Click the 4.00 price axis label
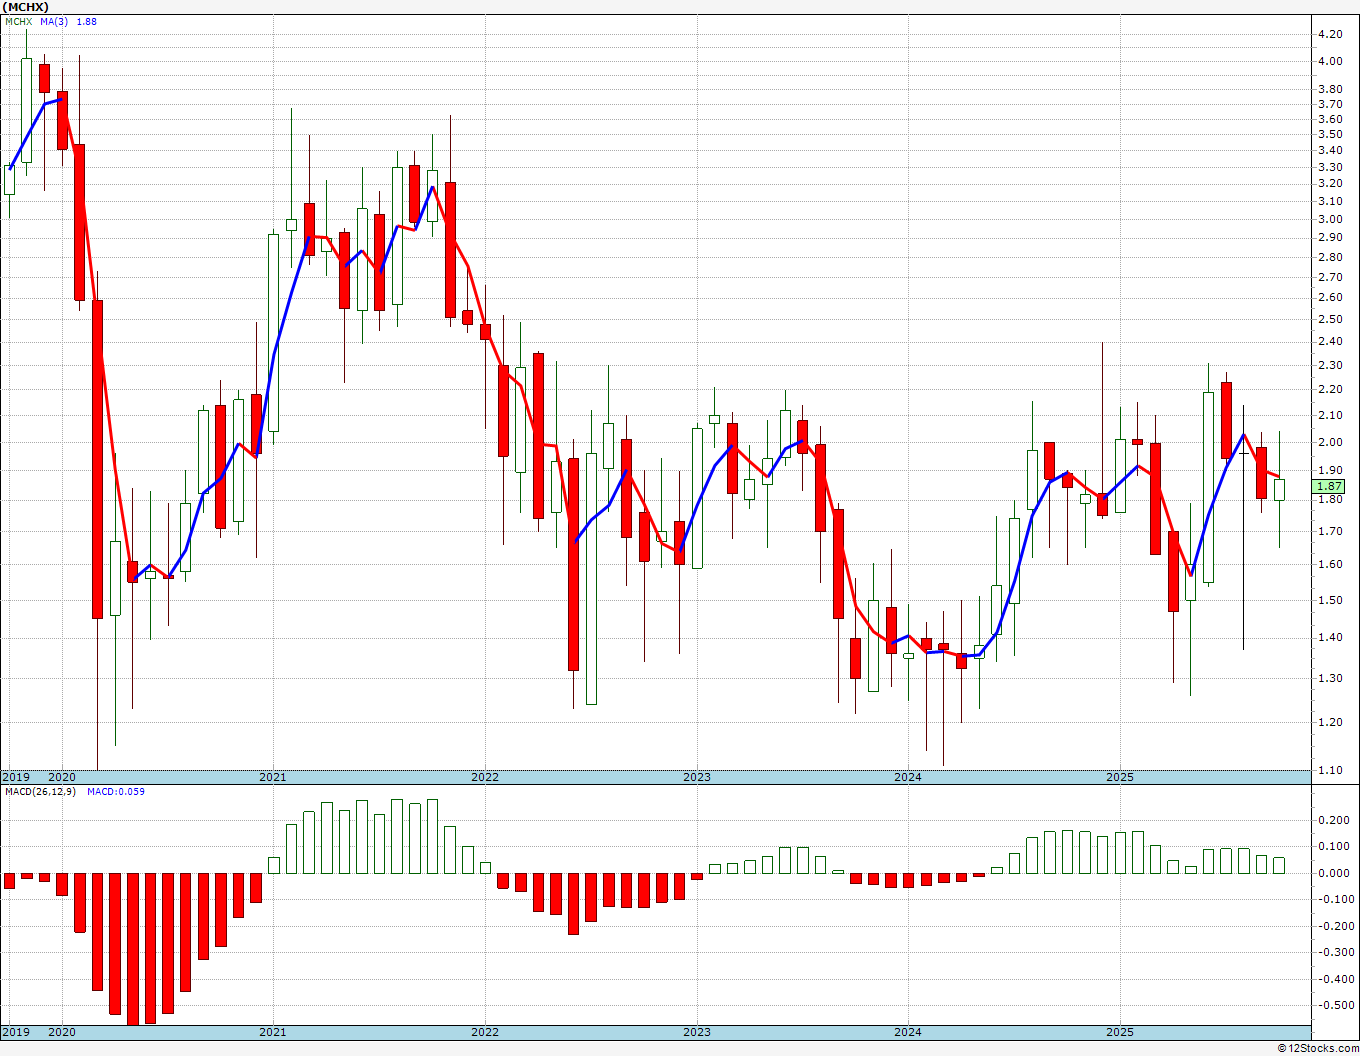This screenshot has height=1056, width=1360. point(1330,61)
